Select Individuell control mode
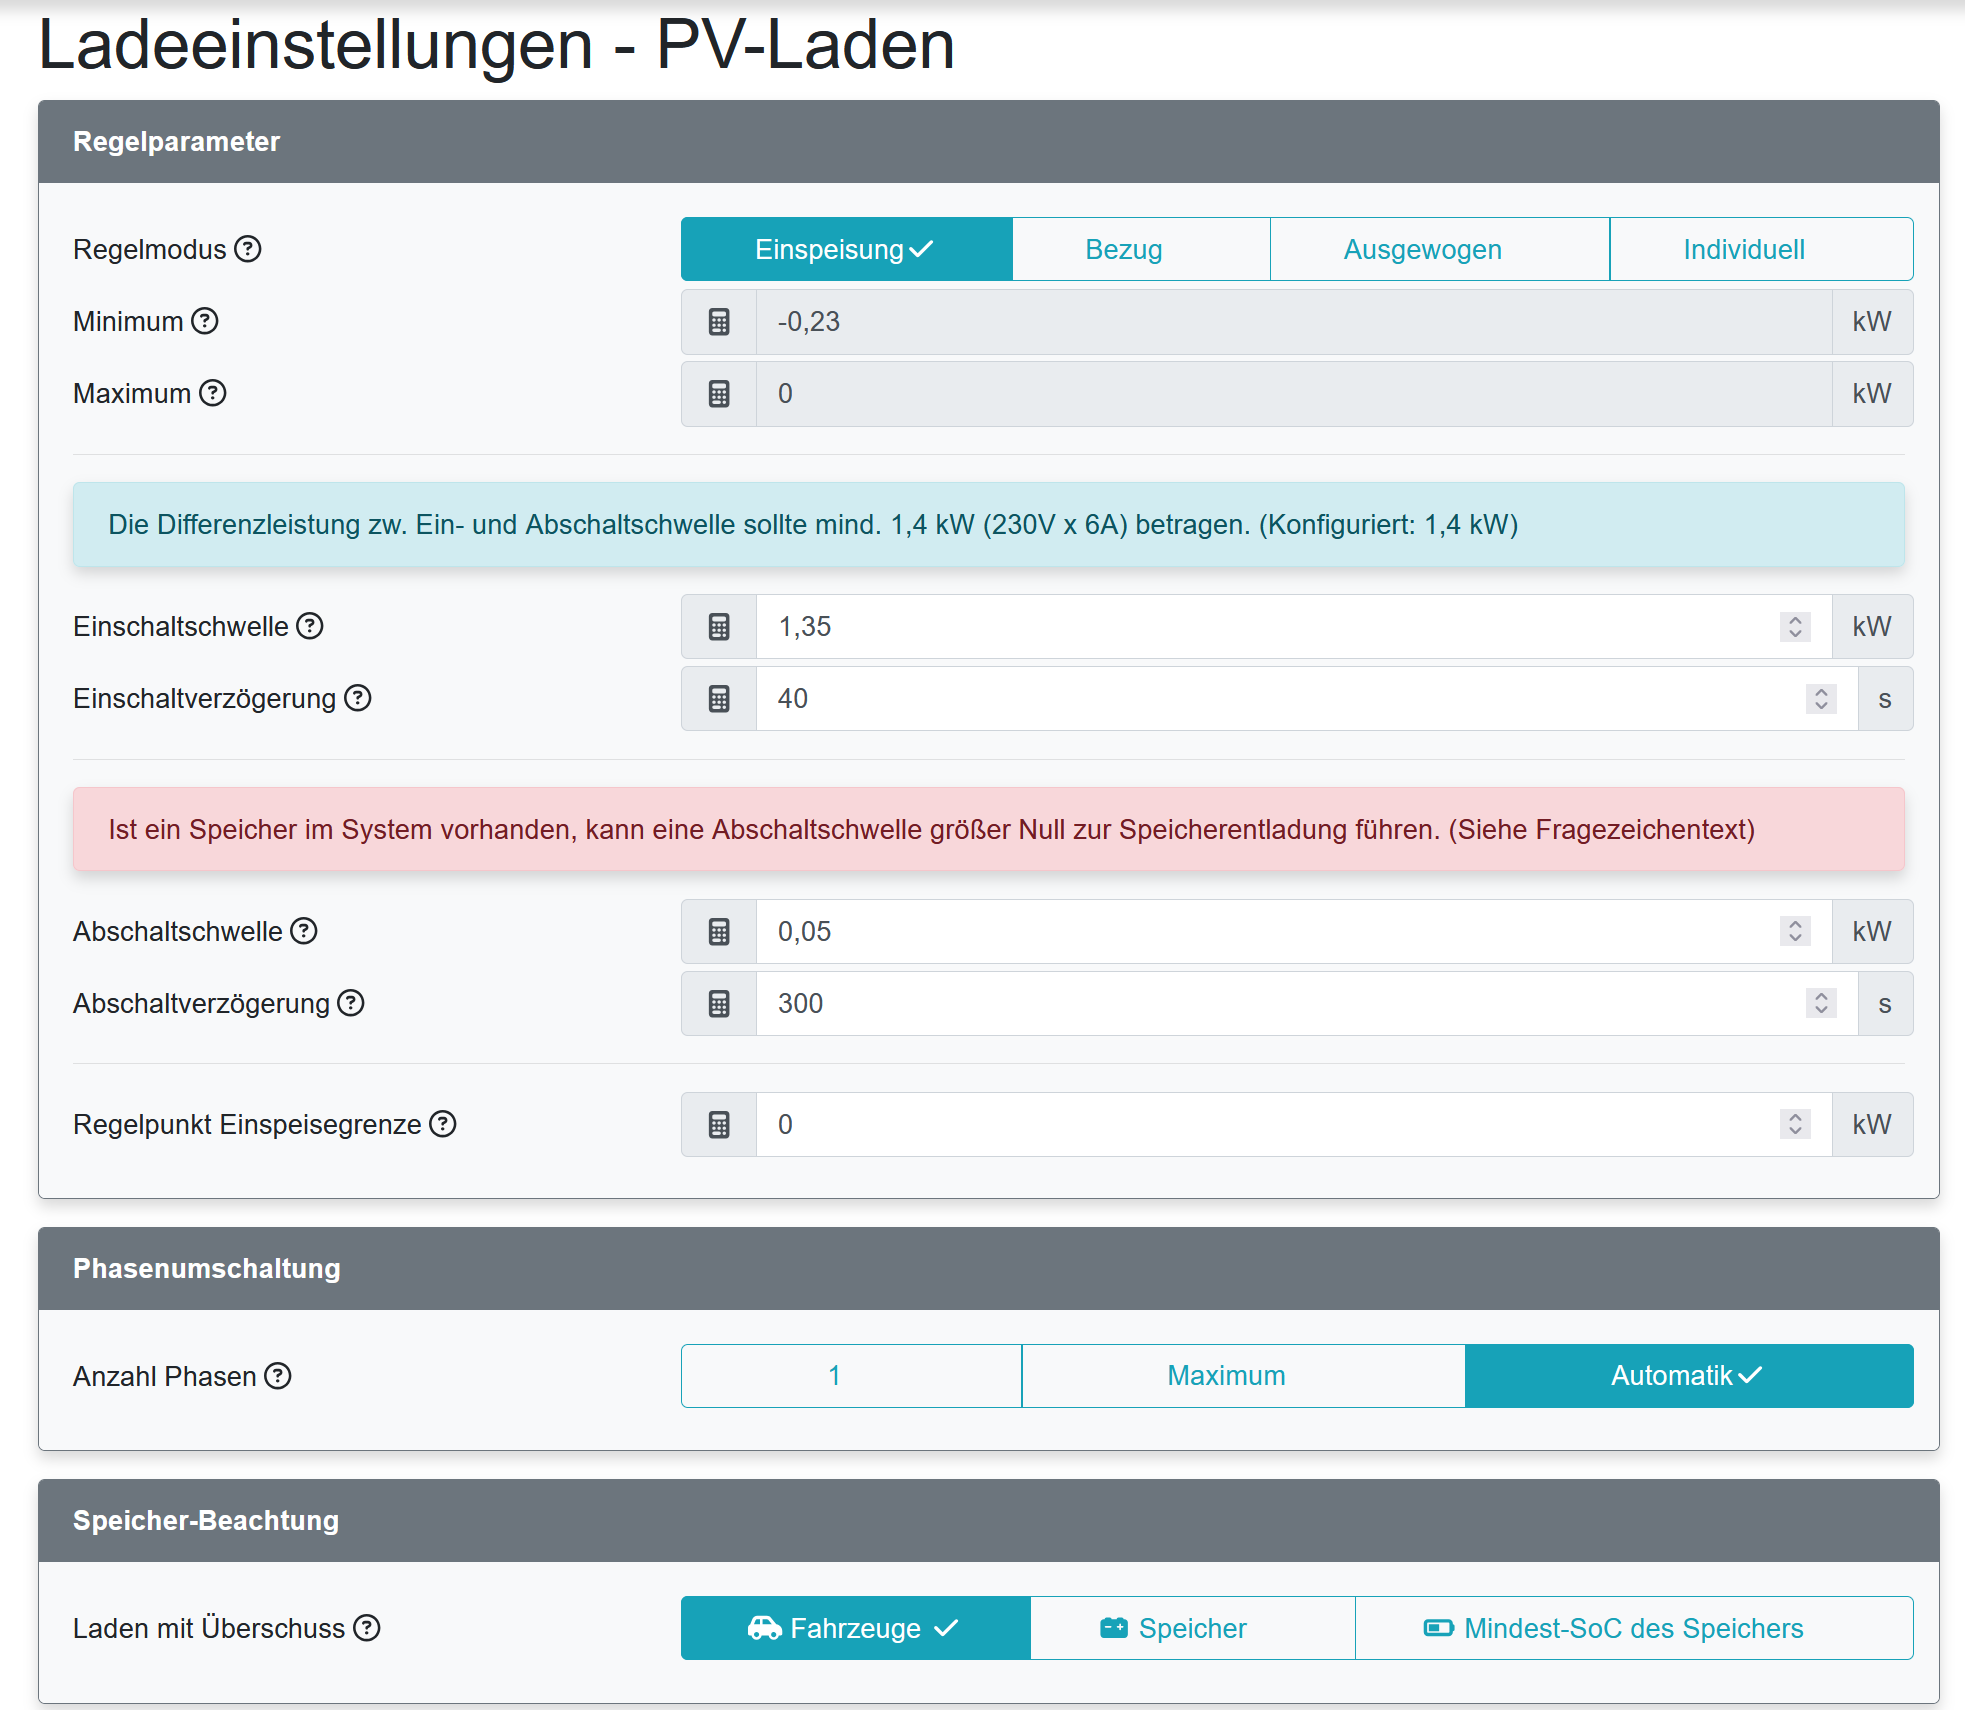The height and width of the screenshot is (1710, 1965). (x=1761, y=249)
